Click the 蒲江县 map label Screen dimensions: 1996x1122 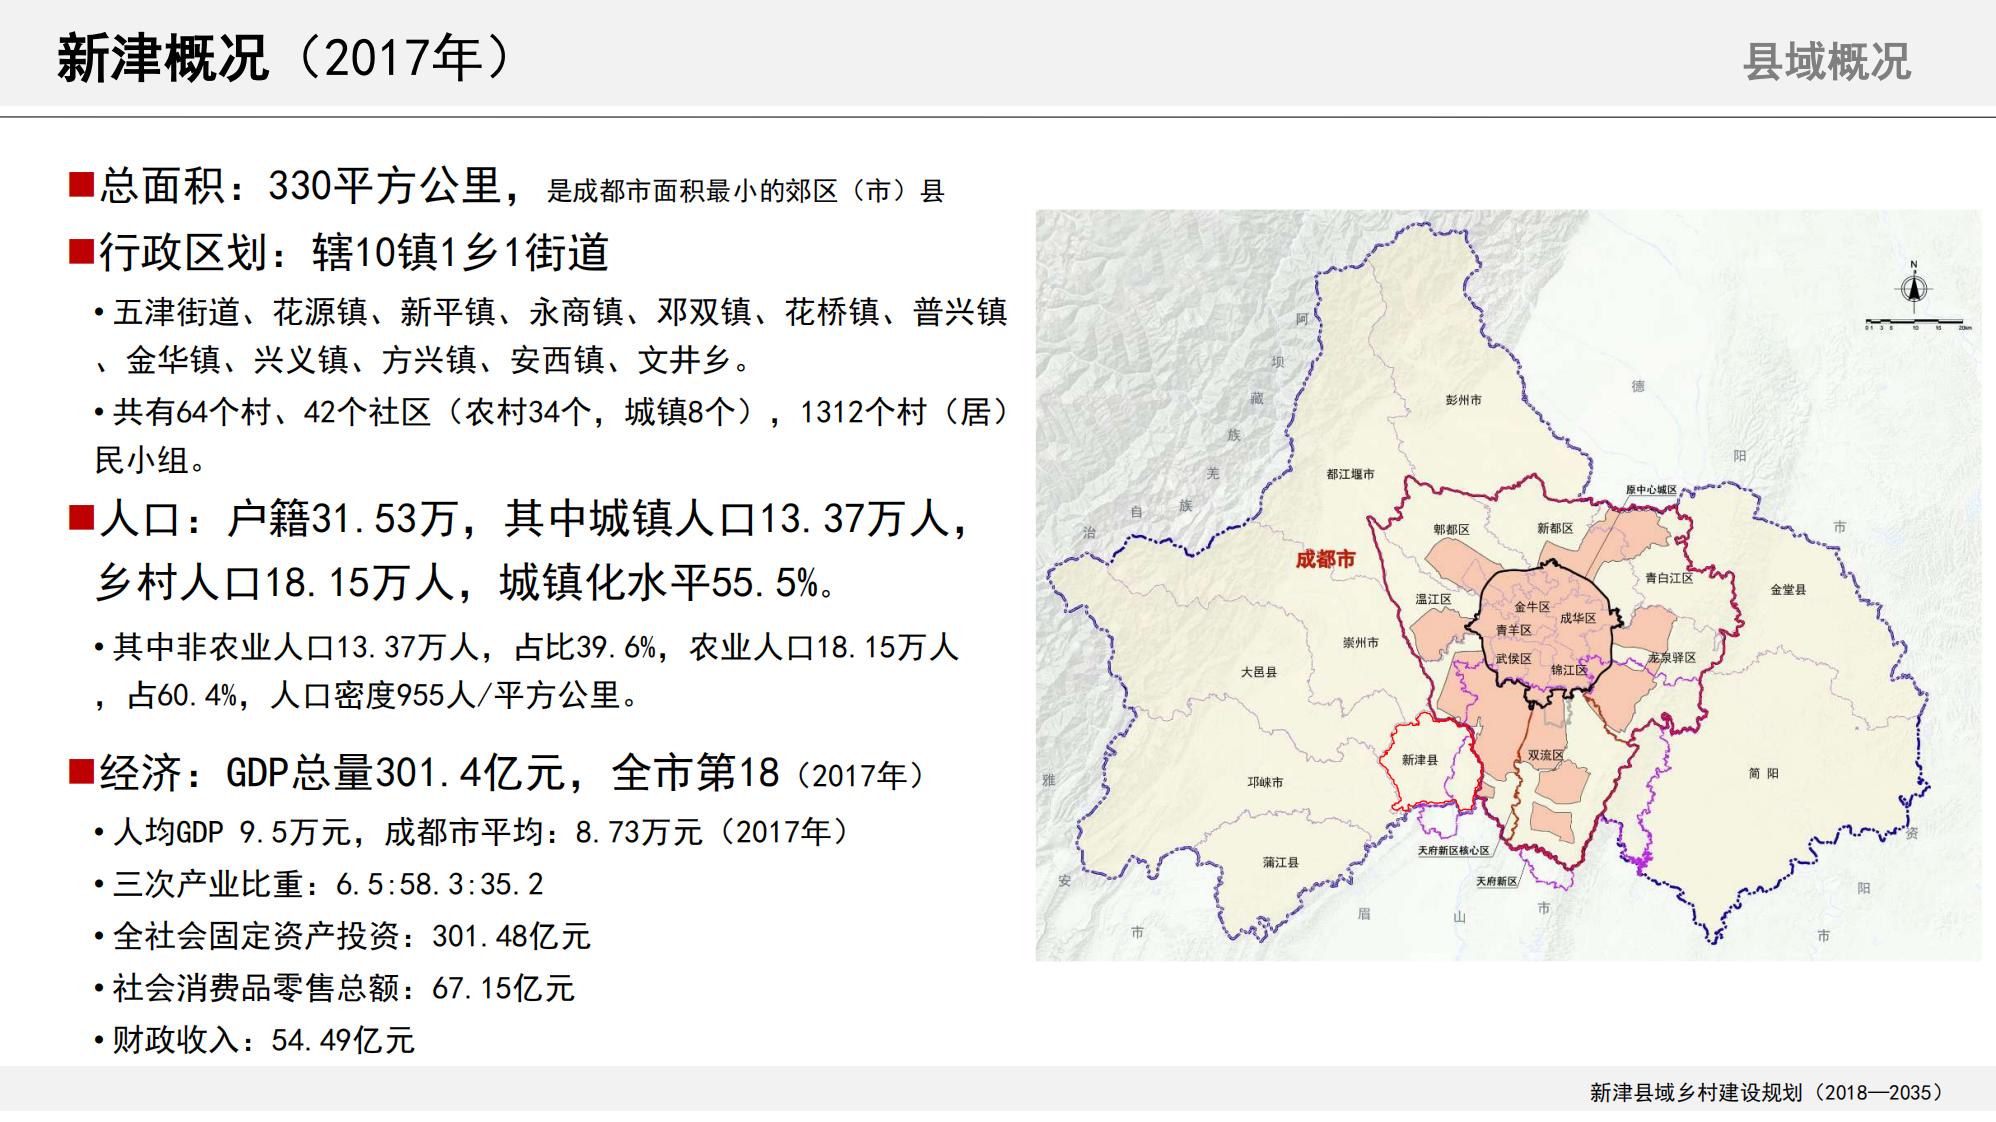tap(1280, 862)
